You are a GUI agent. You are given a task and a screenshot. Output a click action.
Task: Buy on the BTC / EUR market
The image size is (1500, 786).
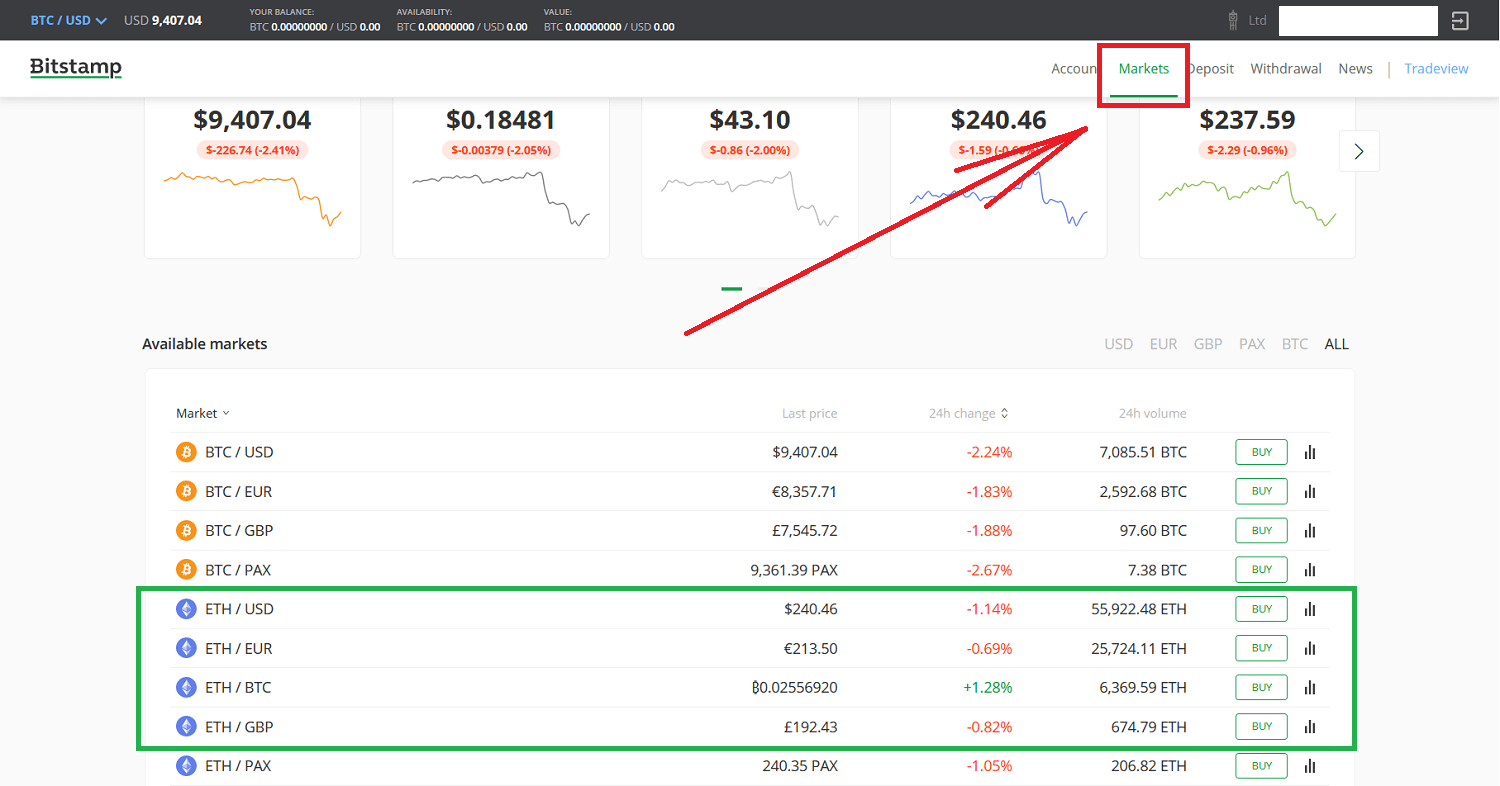(1262, 491)
